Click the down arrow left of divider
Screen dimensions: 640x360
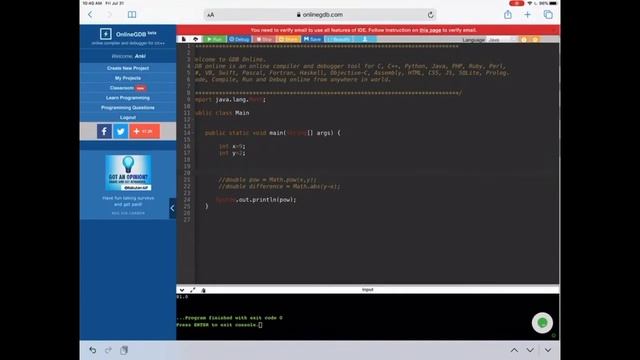(530, 350)
